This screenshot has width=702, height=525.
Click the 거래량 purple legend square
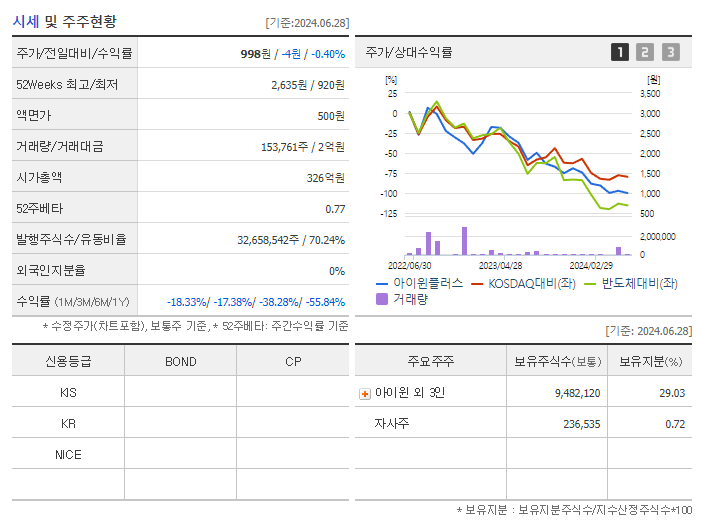(382, 299)
